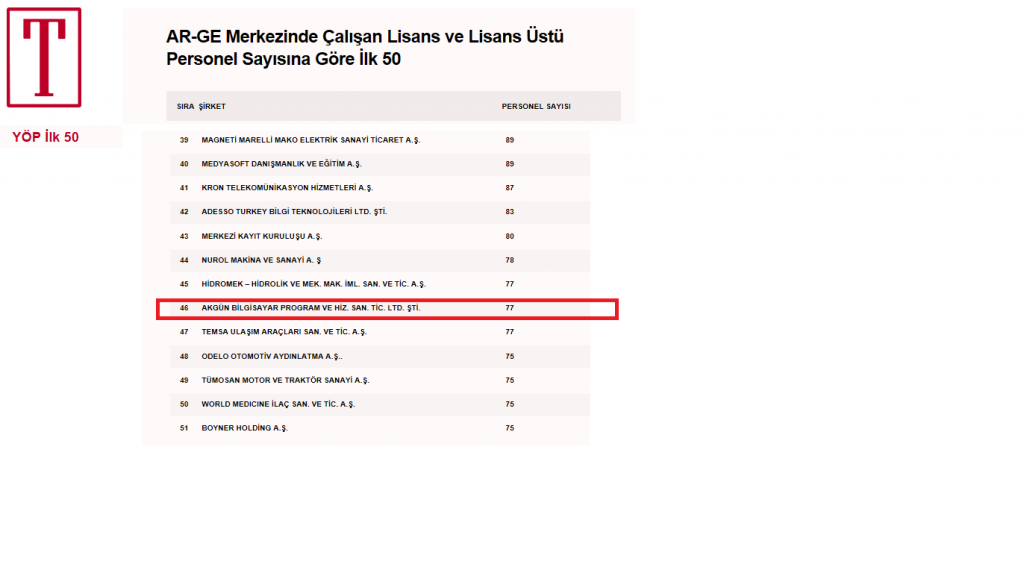Click rank number 44

click(x=184, y=260)
